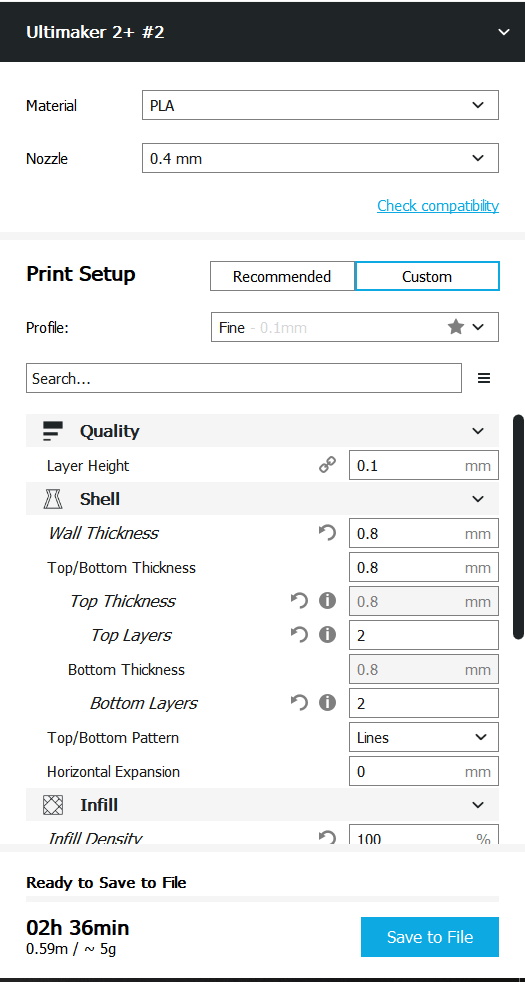This screenshot has height=982, width=525.
Task: Switch to Recommended print setup mode
Action: coord(283,276)
